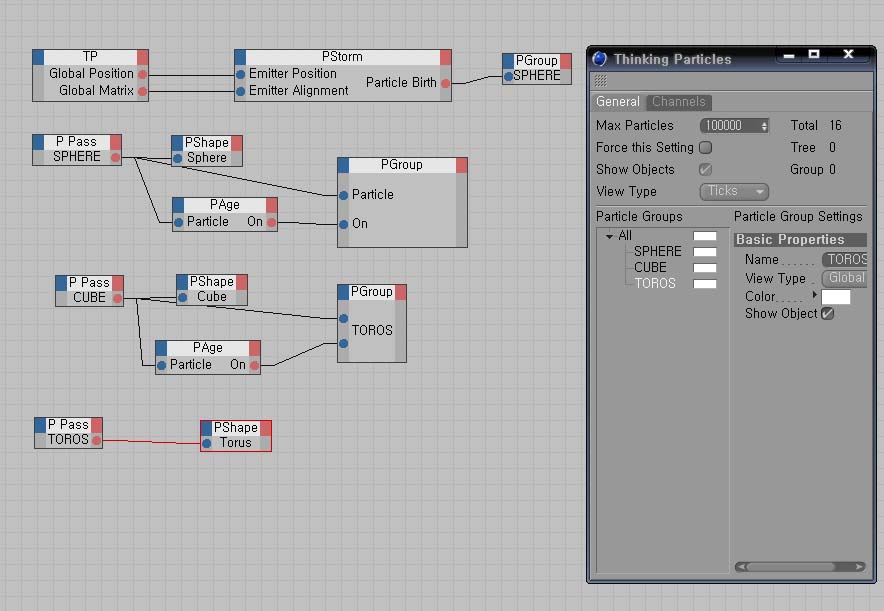Image resolution: width=884 pixels, height=611 pixels.
Task: Open the View Type Ticks dropdown
Action: point(734,192)
